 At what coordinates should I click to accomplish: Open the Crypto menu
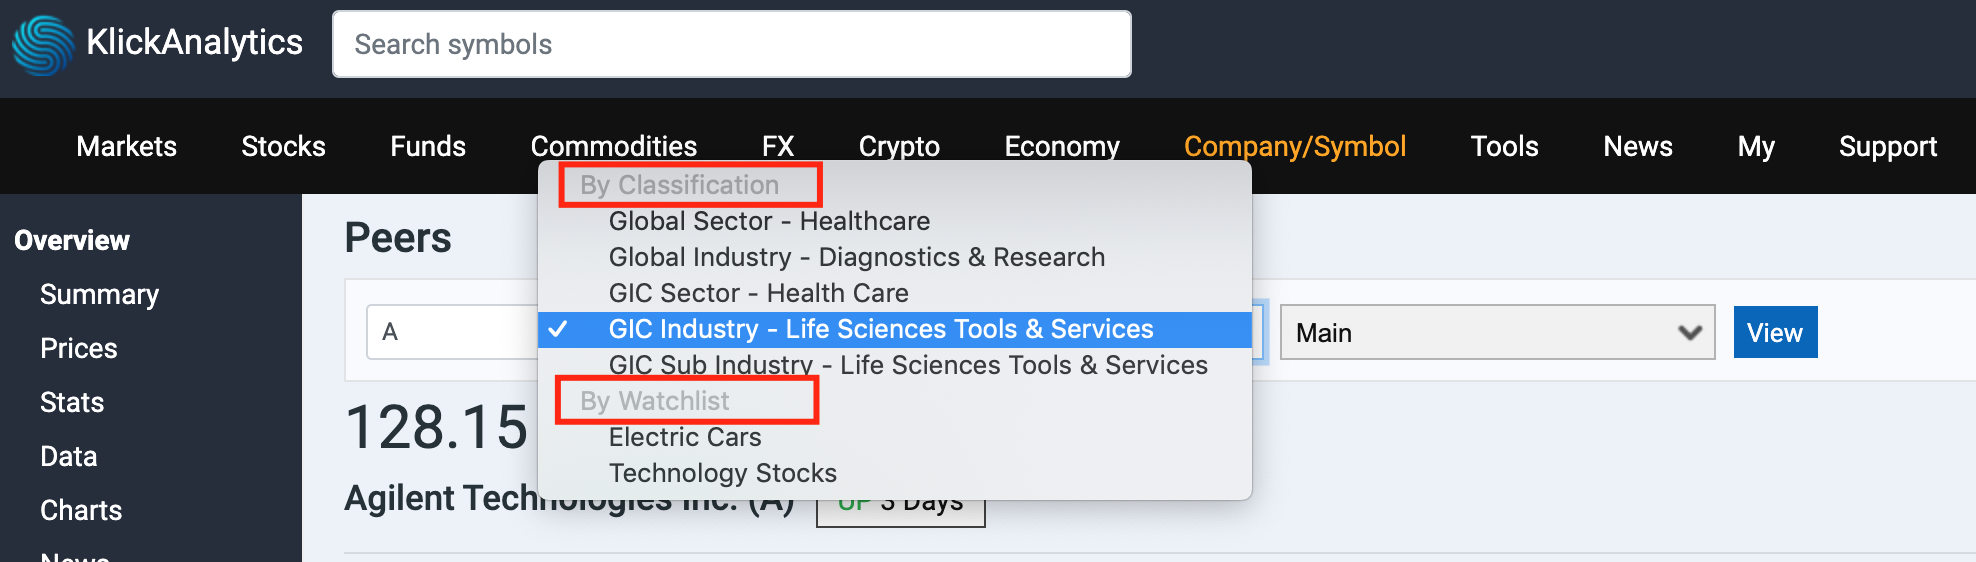[899, 146]
